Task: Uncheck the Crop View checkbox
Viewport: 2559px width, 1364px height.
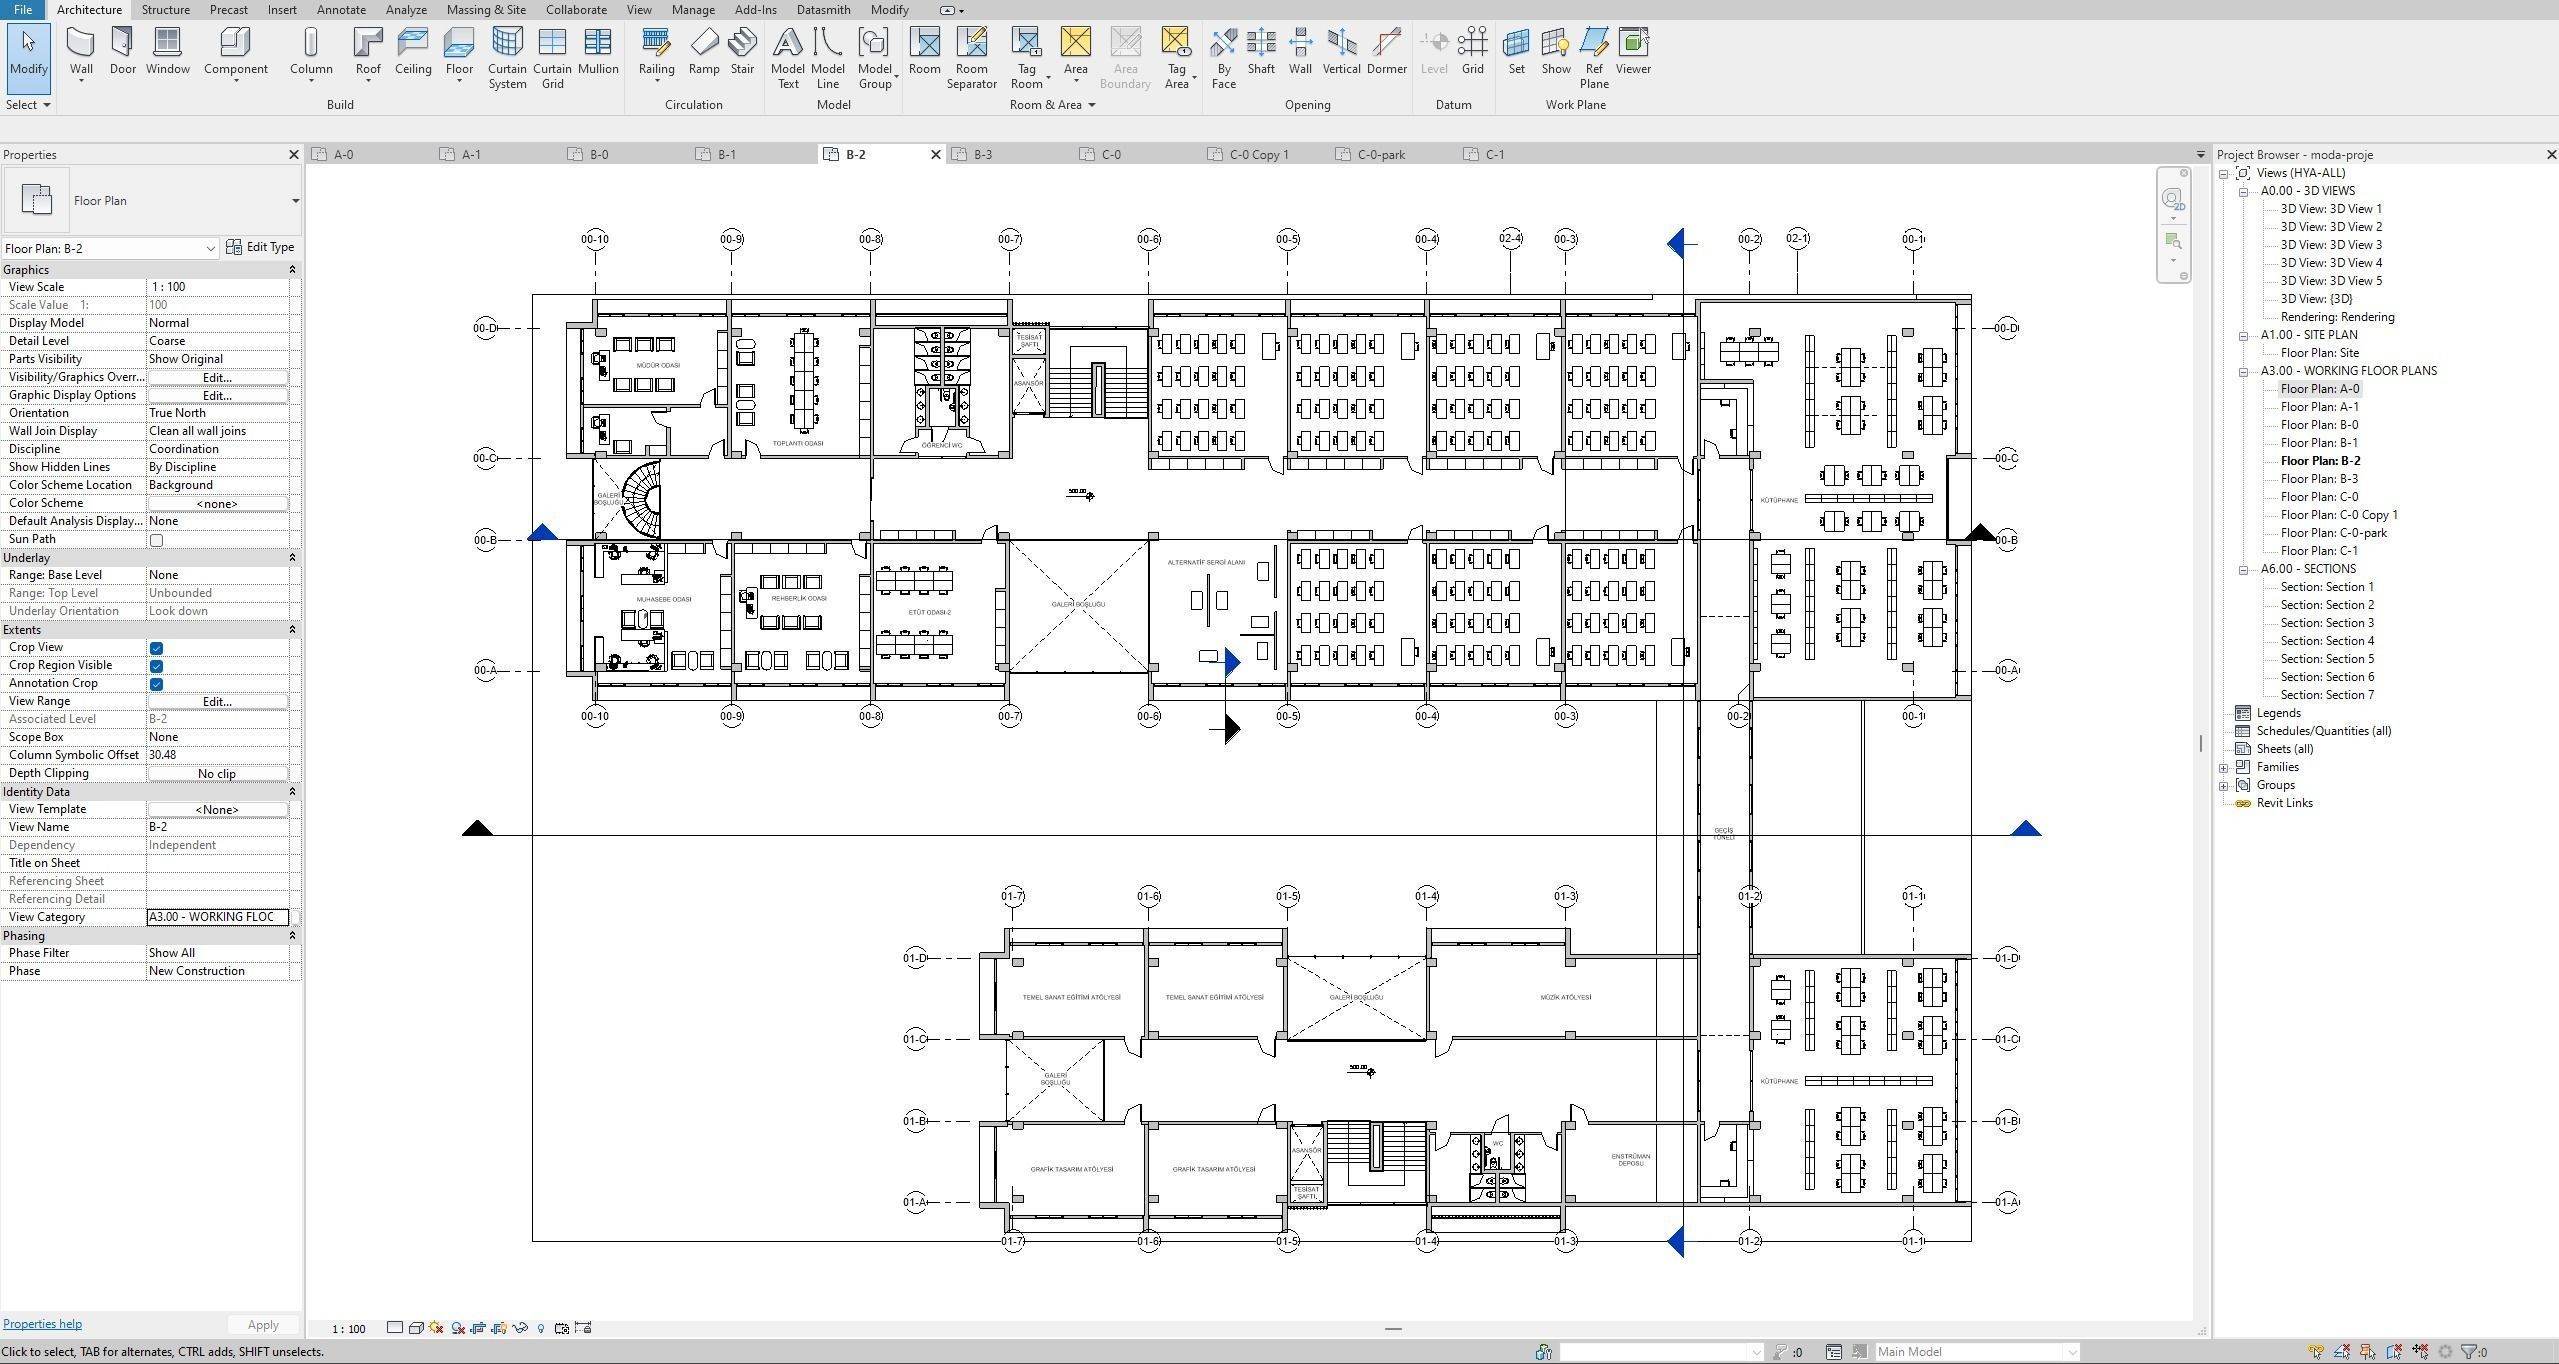Action: (156, 648)
